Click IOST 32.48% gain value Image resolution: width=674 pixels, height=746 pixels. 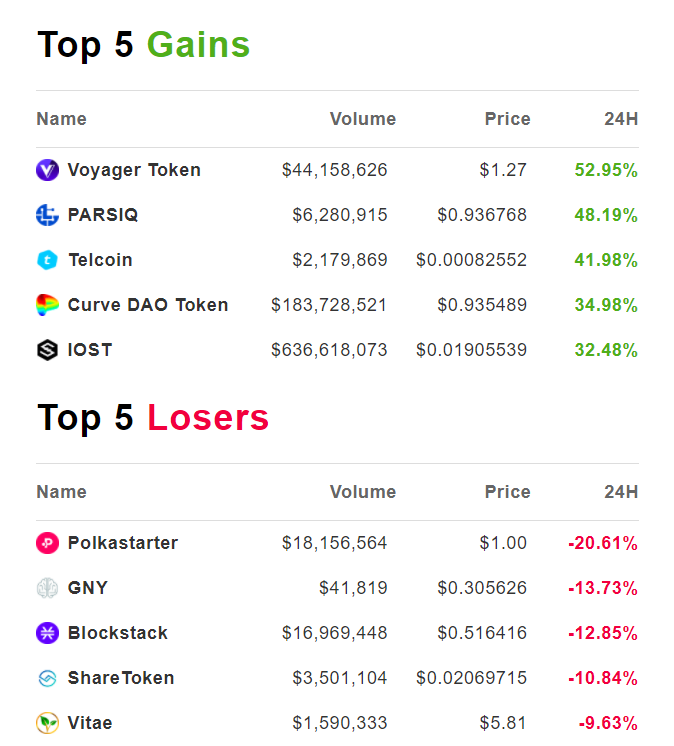[606, 350]
